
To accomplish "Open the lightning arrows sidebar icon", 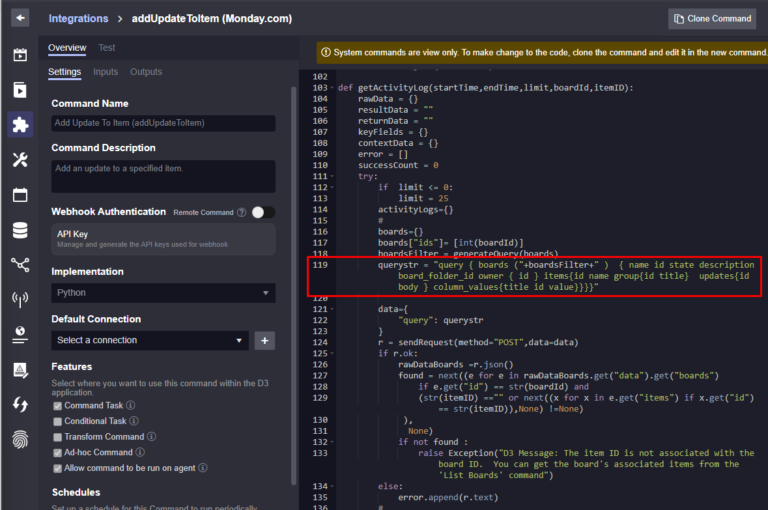I will 20,405.
